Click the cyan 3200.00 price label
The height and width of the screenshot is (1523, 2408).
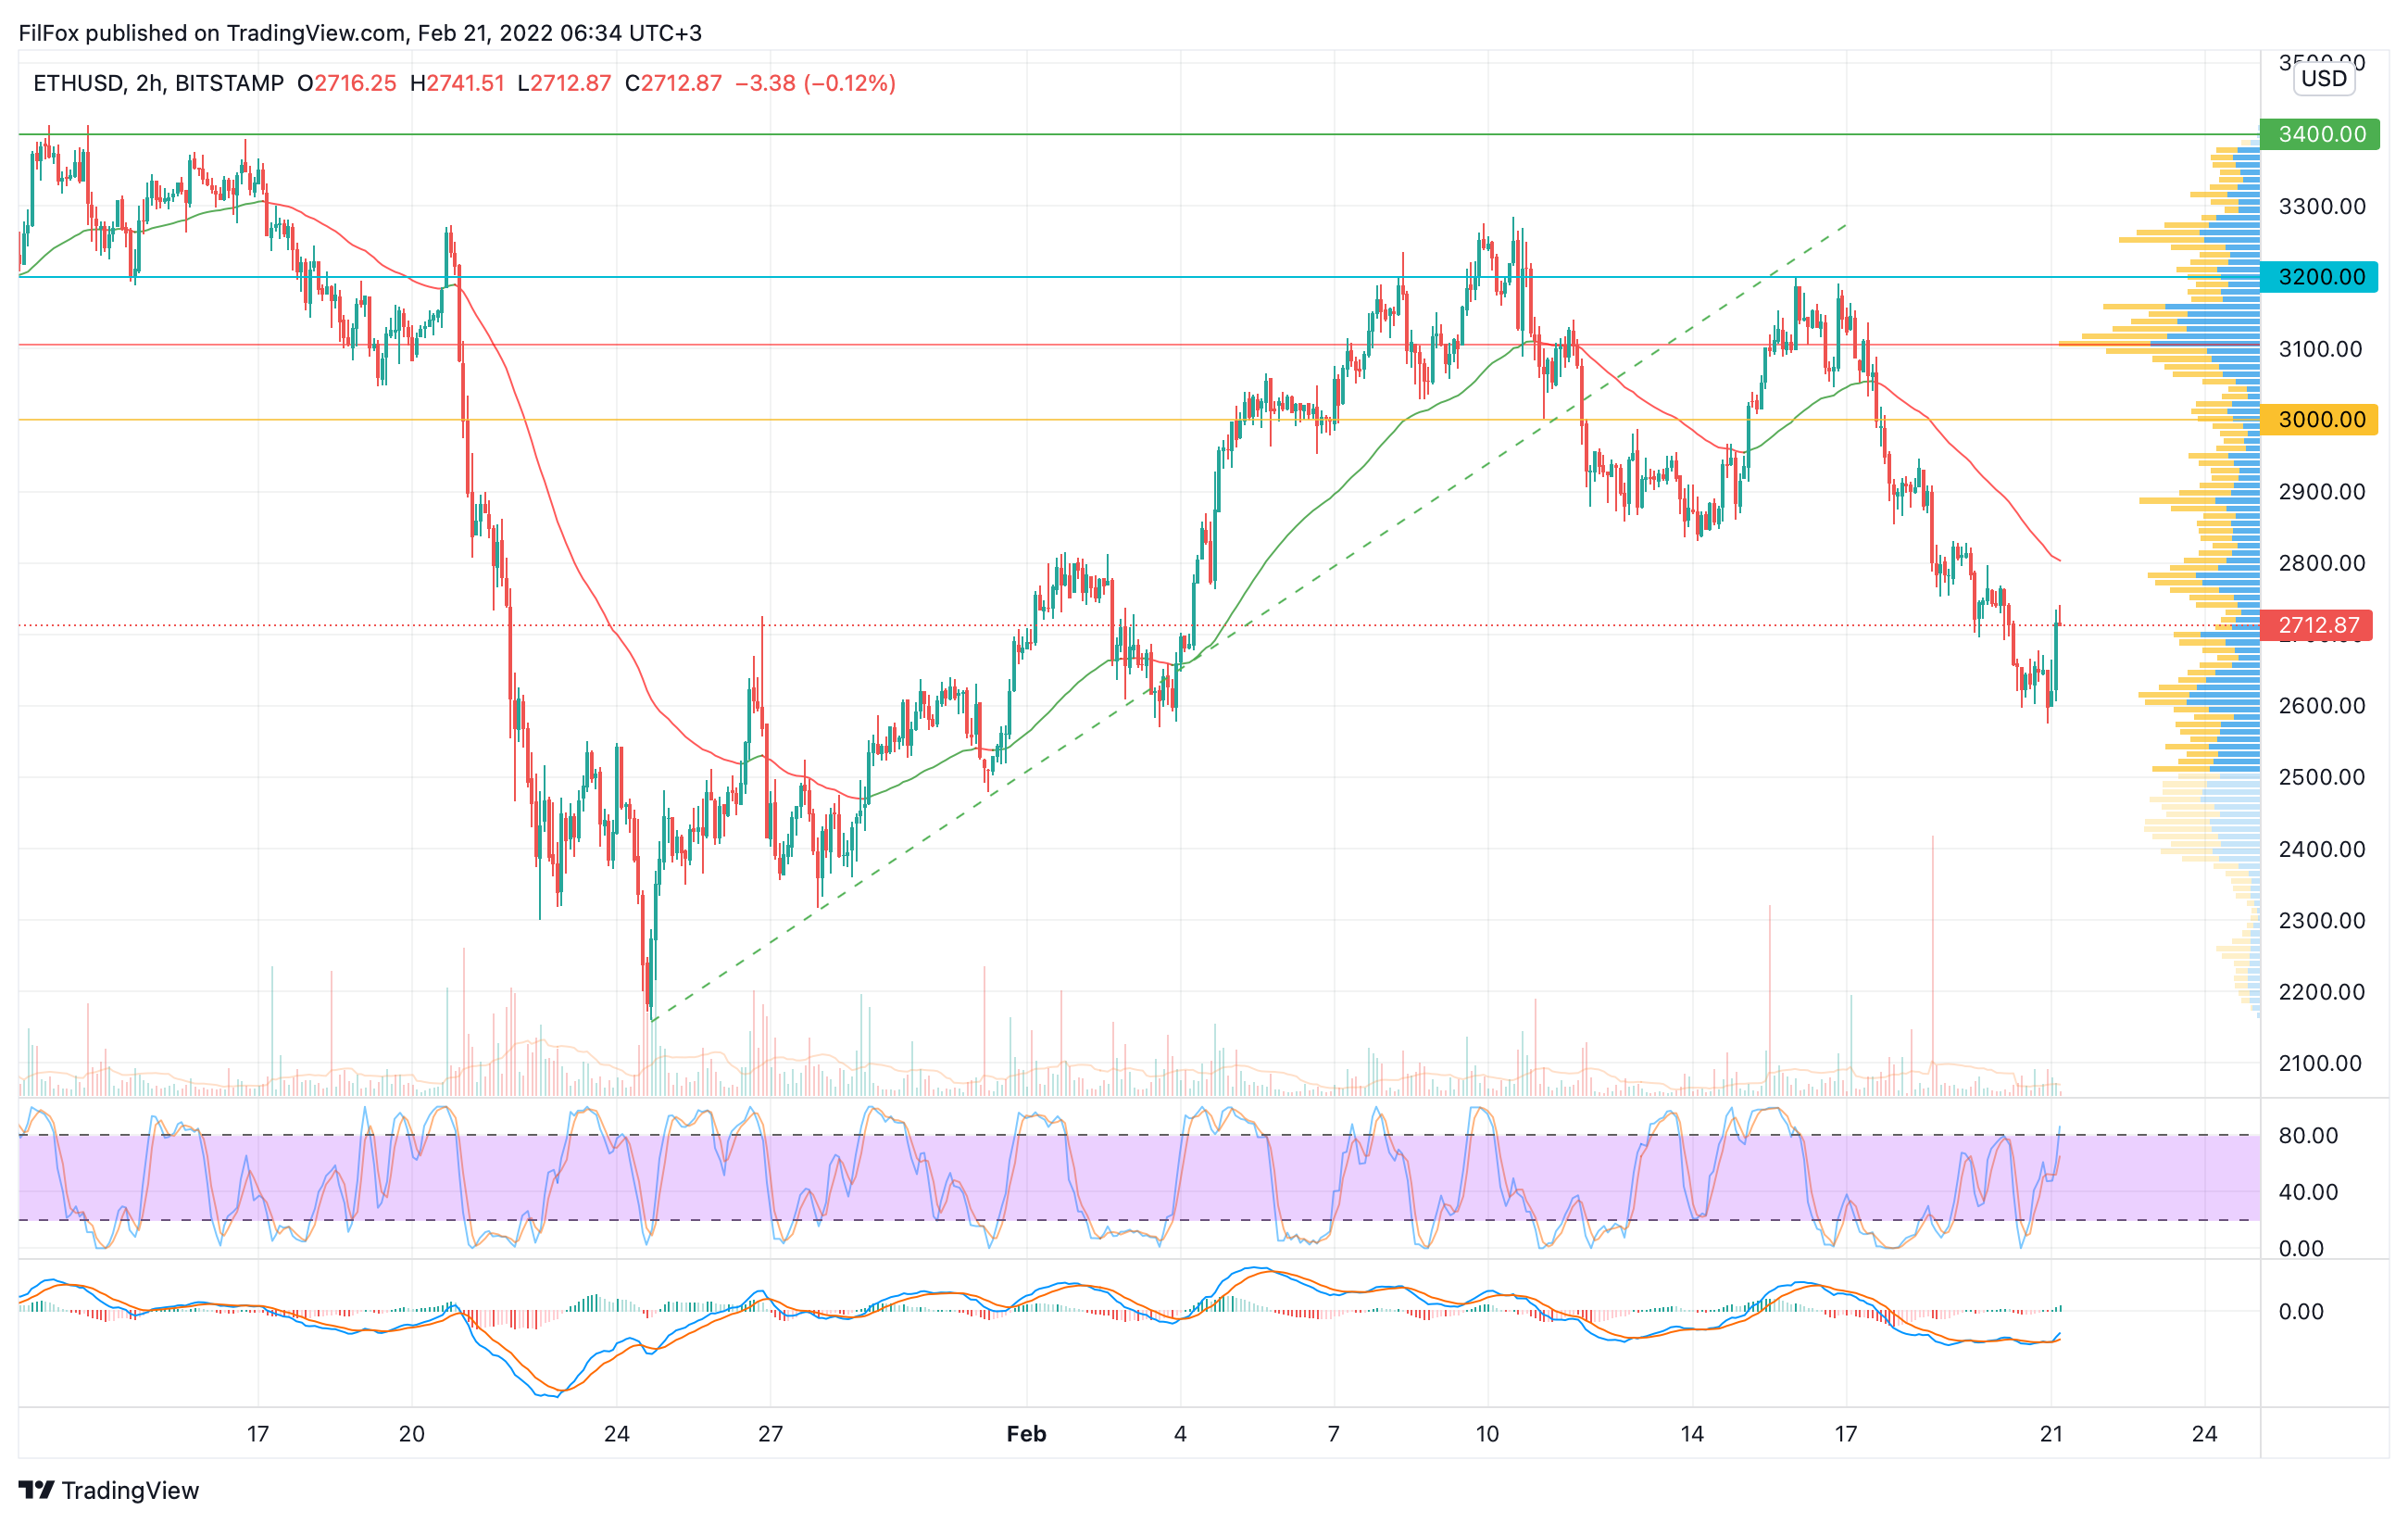point(2320,277)
